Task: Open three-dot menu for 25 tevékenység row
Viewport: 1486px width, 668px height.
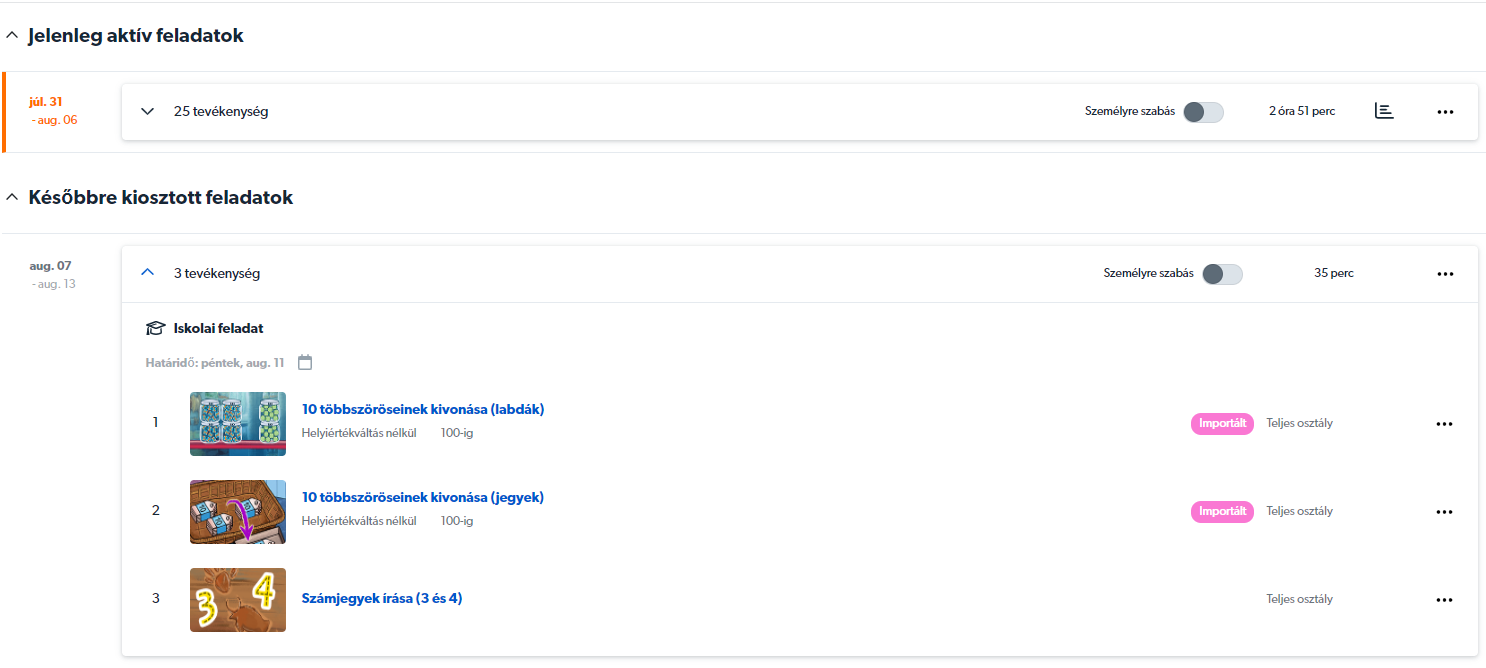Action: 1445,112
